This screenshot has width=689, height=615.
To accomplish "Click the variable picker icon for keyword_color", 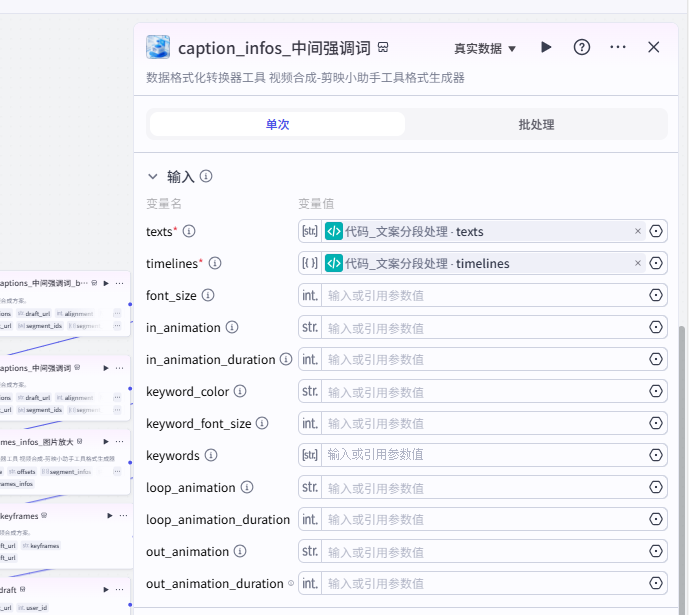I will pyautogui.click(x=656, y=391).
